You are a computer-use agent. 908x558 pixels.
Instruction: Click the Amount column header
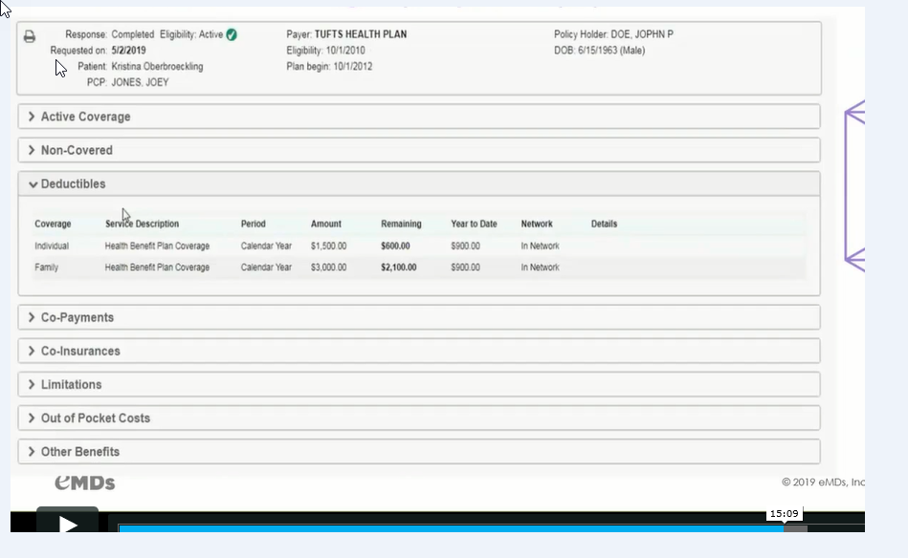[326, 224]
